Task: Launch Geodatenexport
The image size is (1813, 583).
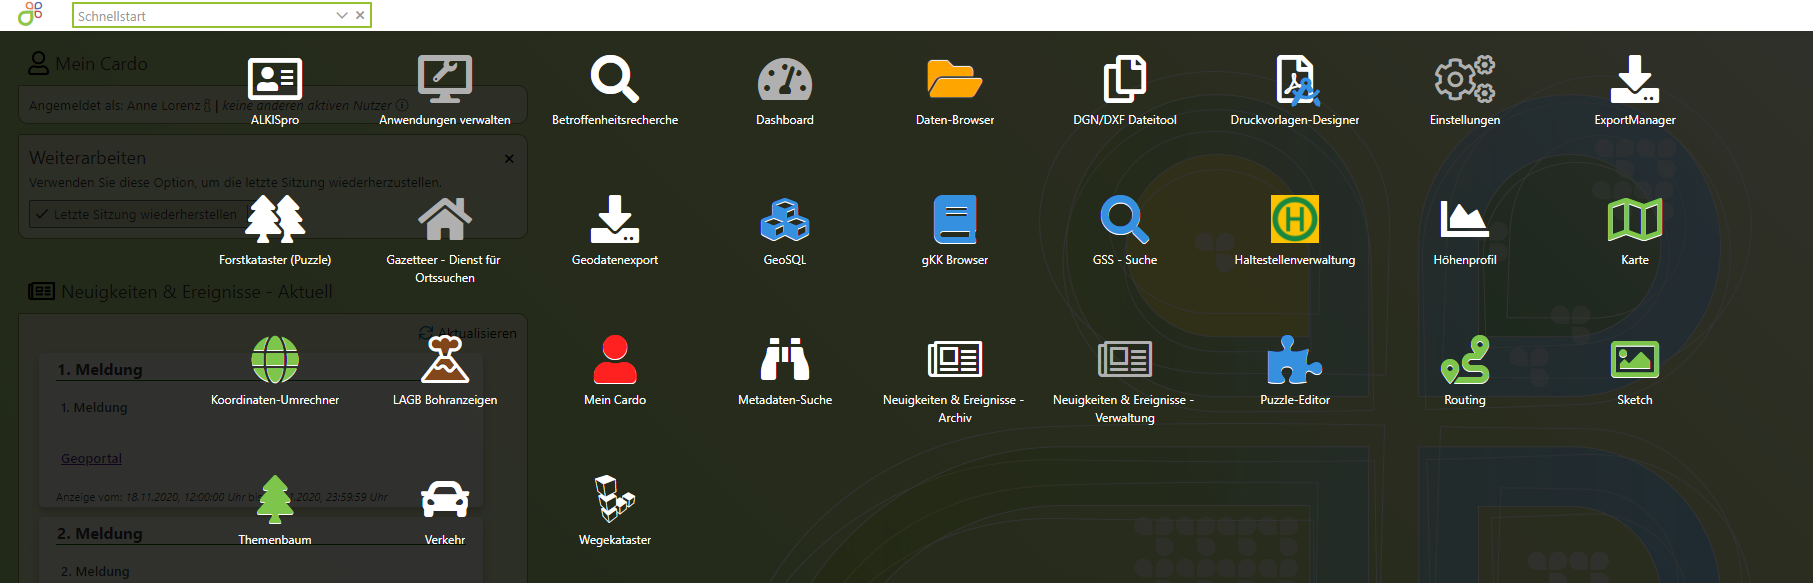Action: [615, 219]
